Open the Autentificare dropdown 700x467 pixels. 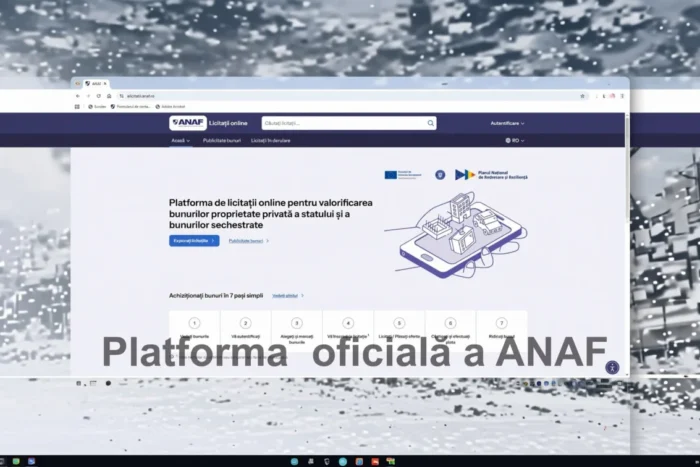click(507, 123)
